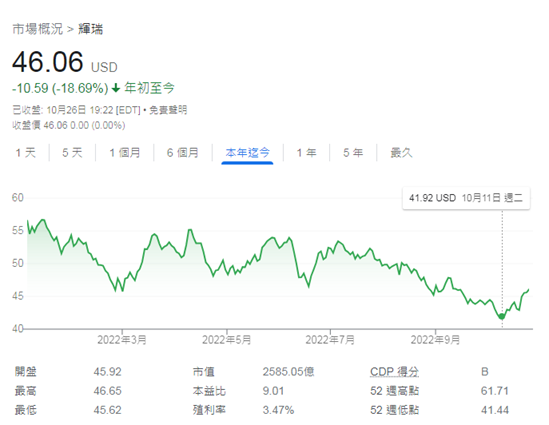Click the 最低 value 45.62
549x425 pixels.
(x=107, y=410)
